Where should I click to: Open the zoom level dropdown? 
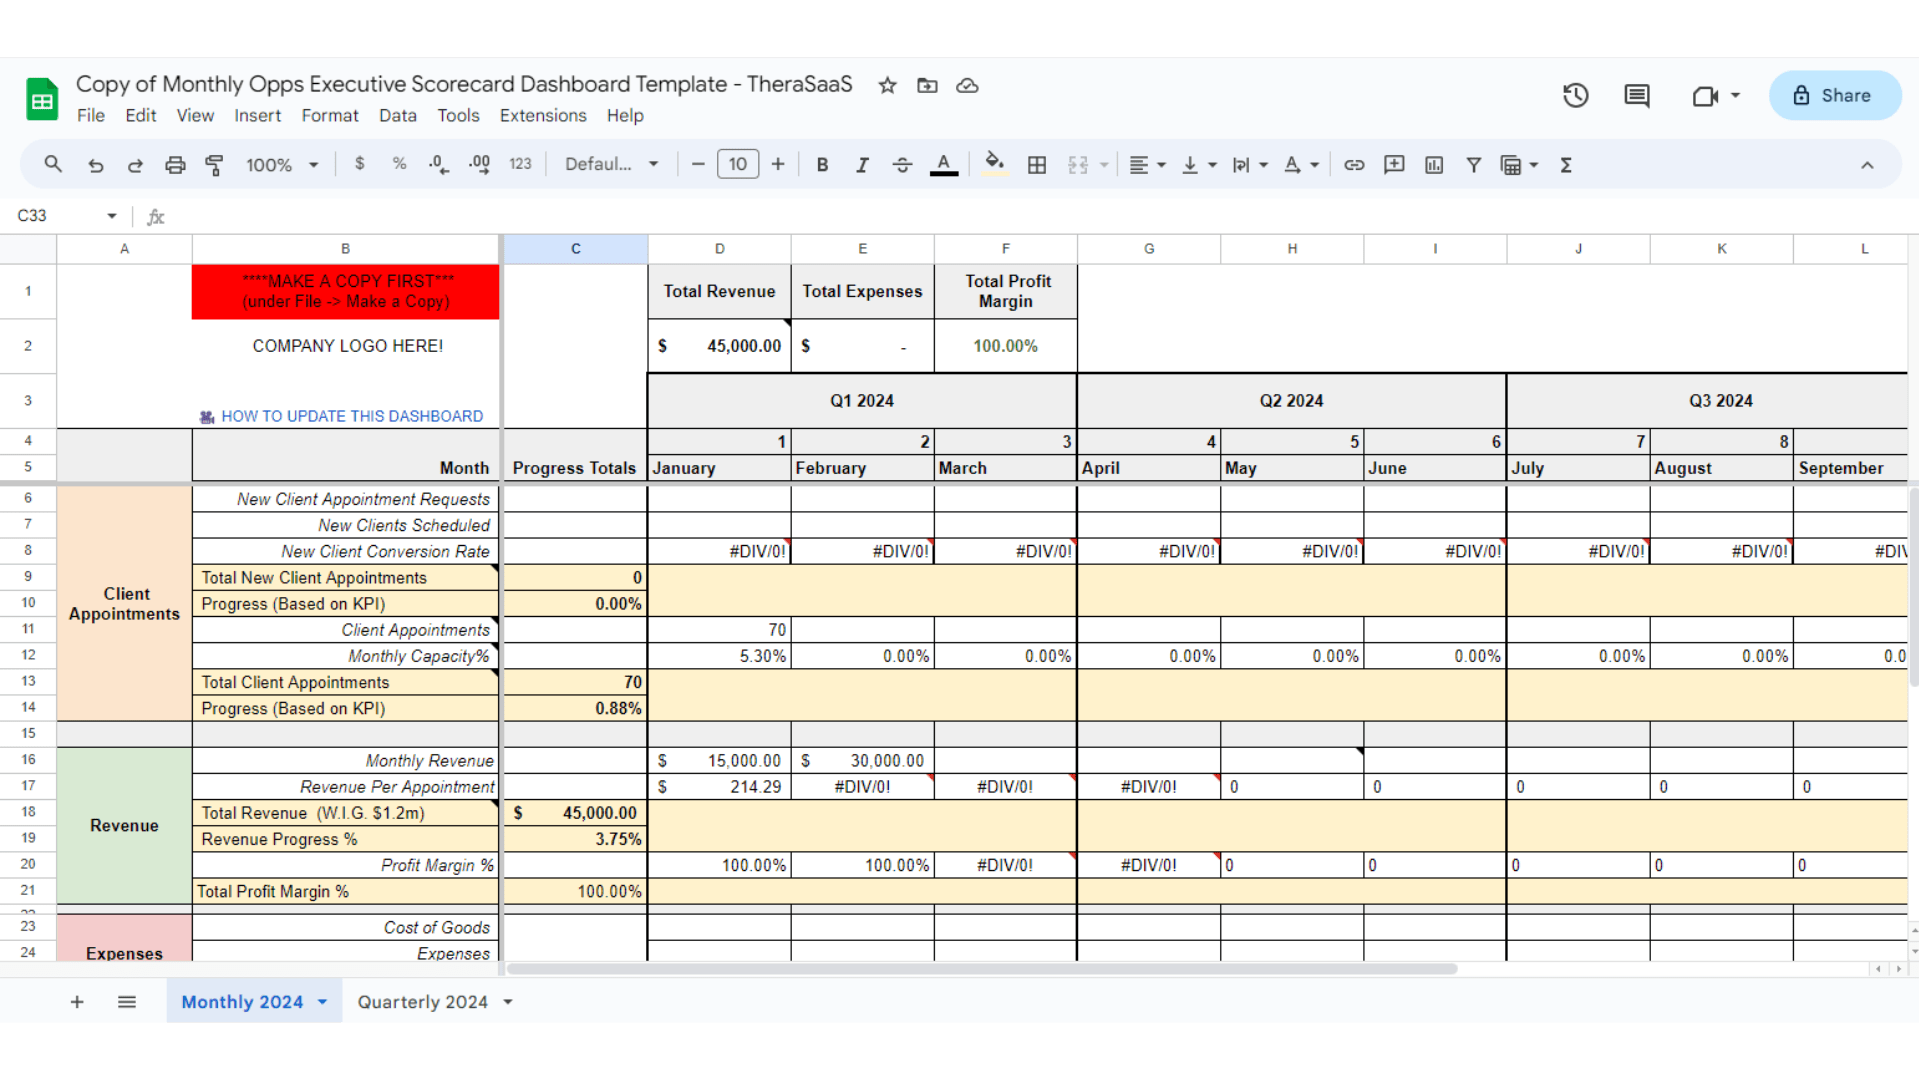[281, 164]
